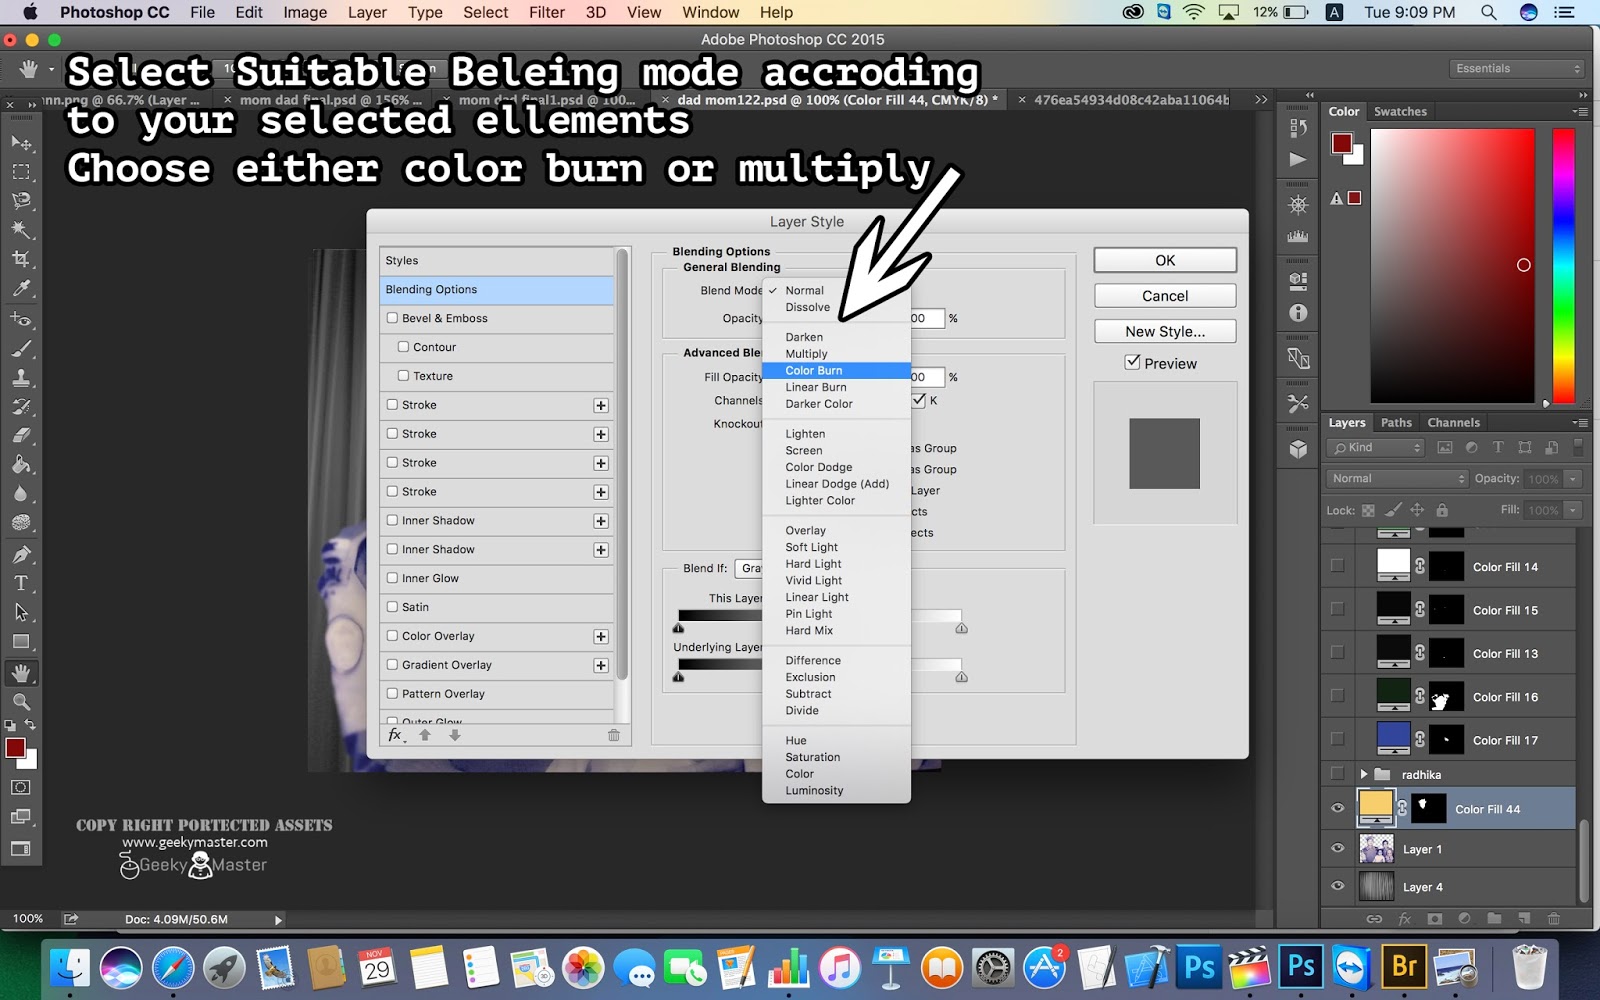Screen dimensions: 1600x1000
Task: Click the foreground color swatch in Color panel
Action: click(x=1342, y=143)
